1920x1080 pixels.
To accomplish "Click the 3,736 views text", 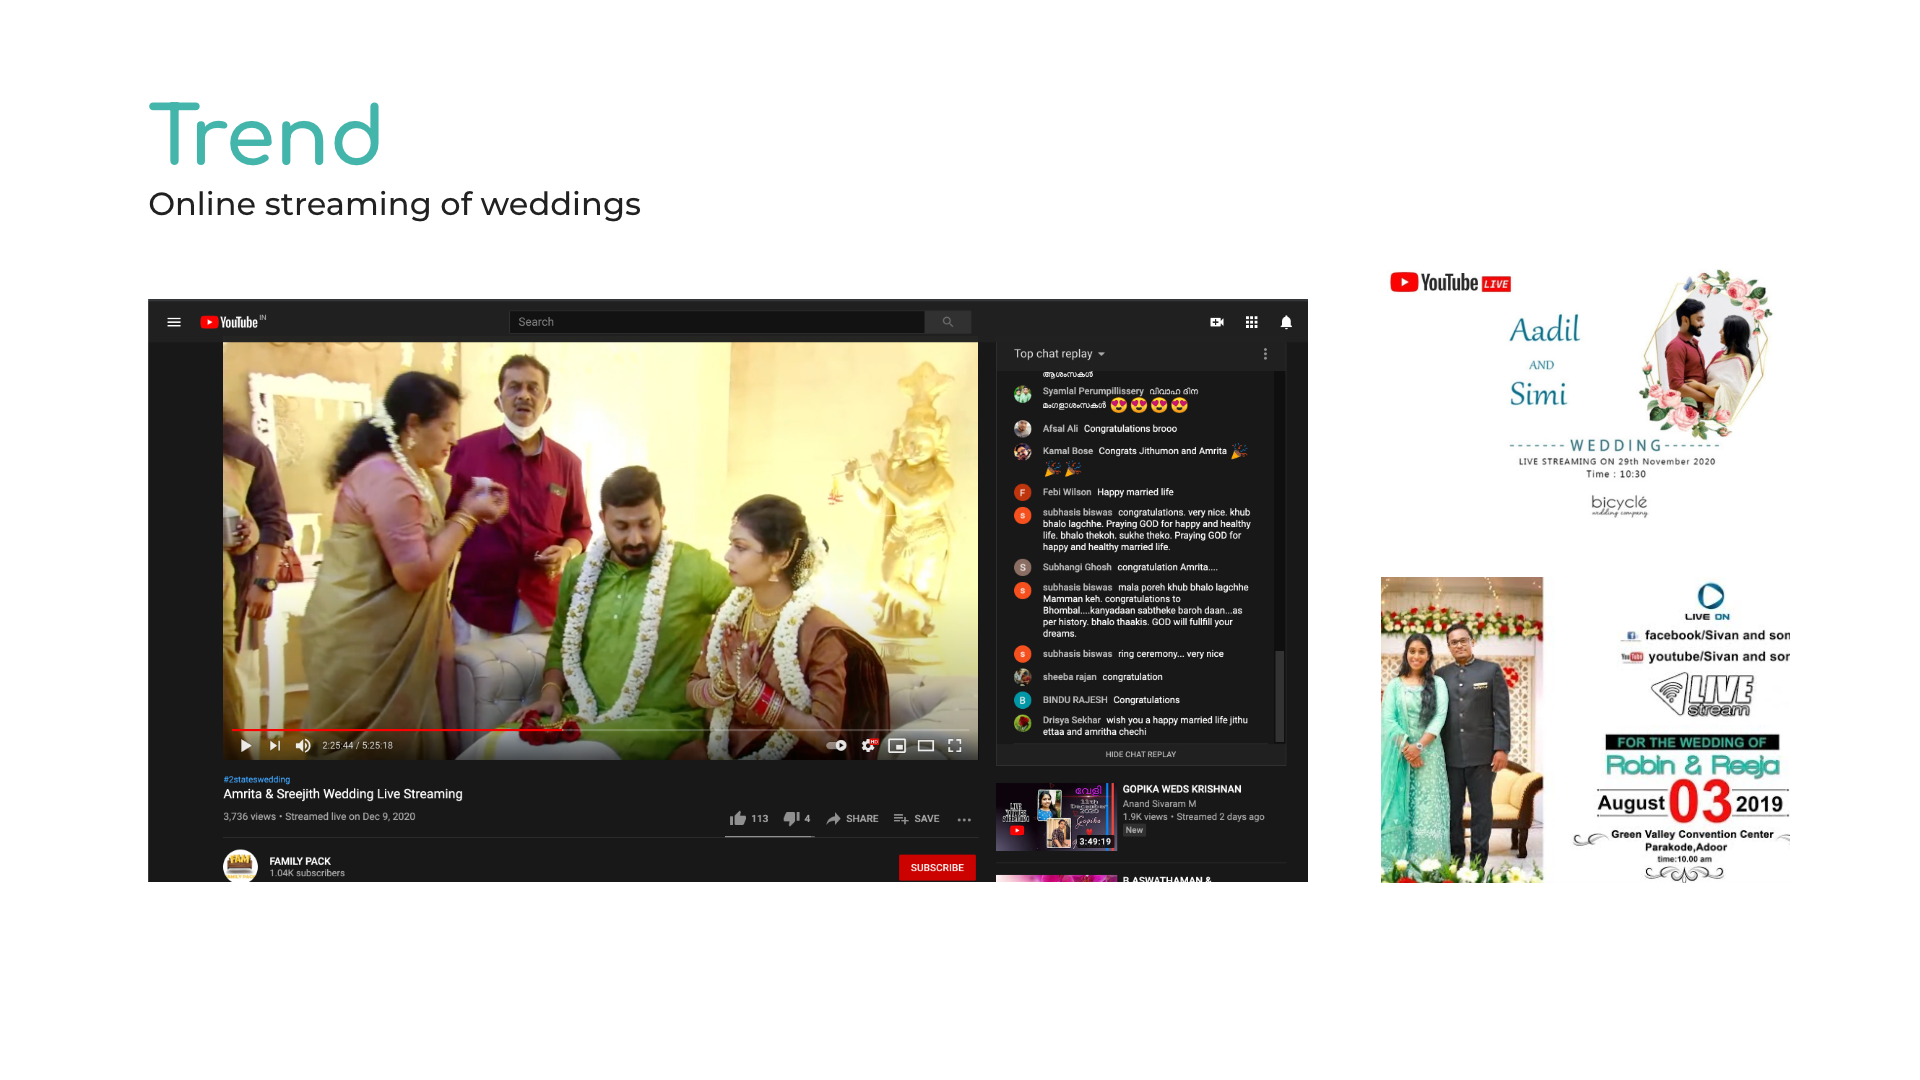I will [249, 816].
